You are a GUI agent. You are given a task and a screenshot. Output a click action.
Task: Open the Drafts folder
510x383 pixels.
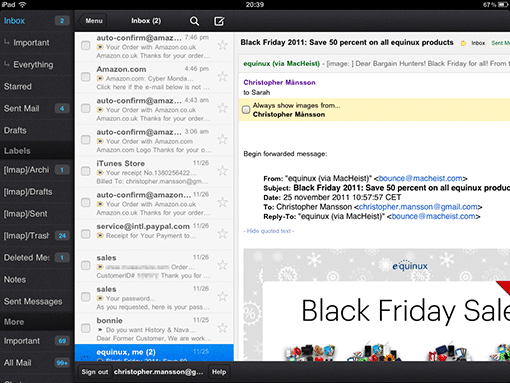tap(37, 130)
